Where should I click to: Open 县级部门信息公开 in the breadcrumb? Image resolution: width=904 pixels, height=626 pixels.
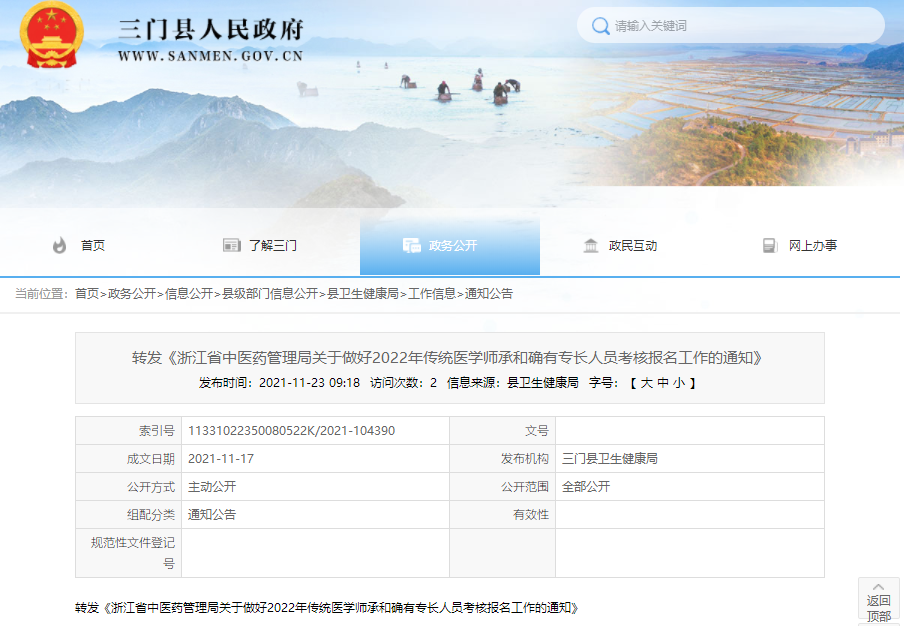270,294
